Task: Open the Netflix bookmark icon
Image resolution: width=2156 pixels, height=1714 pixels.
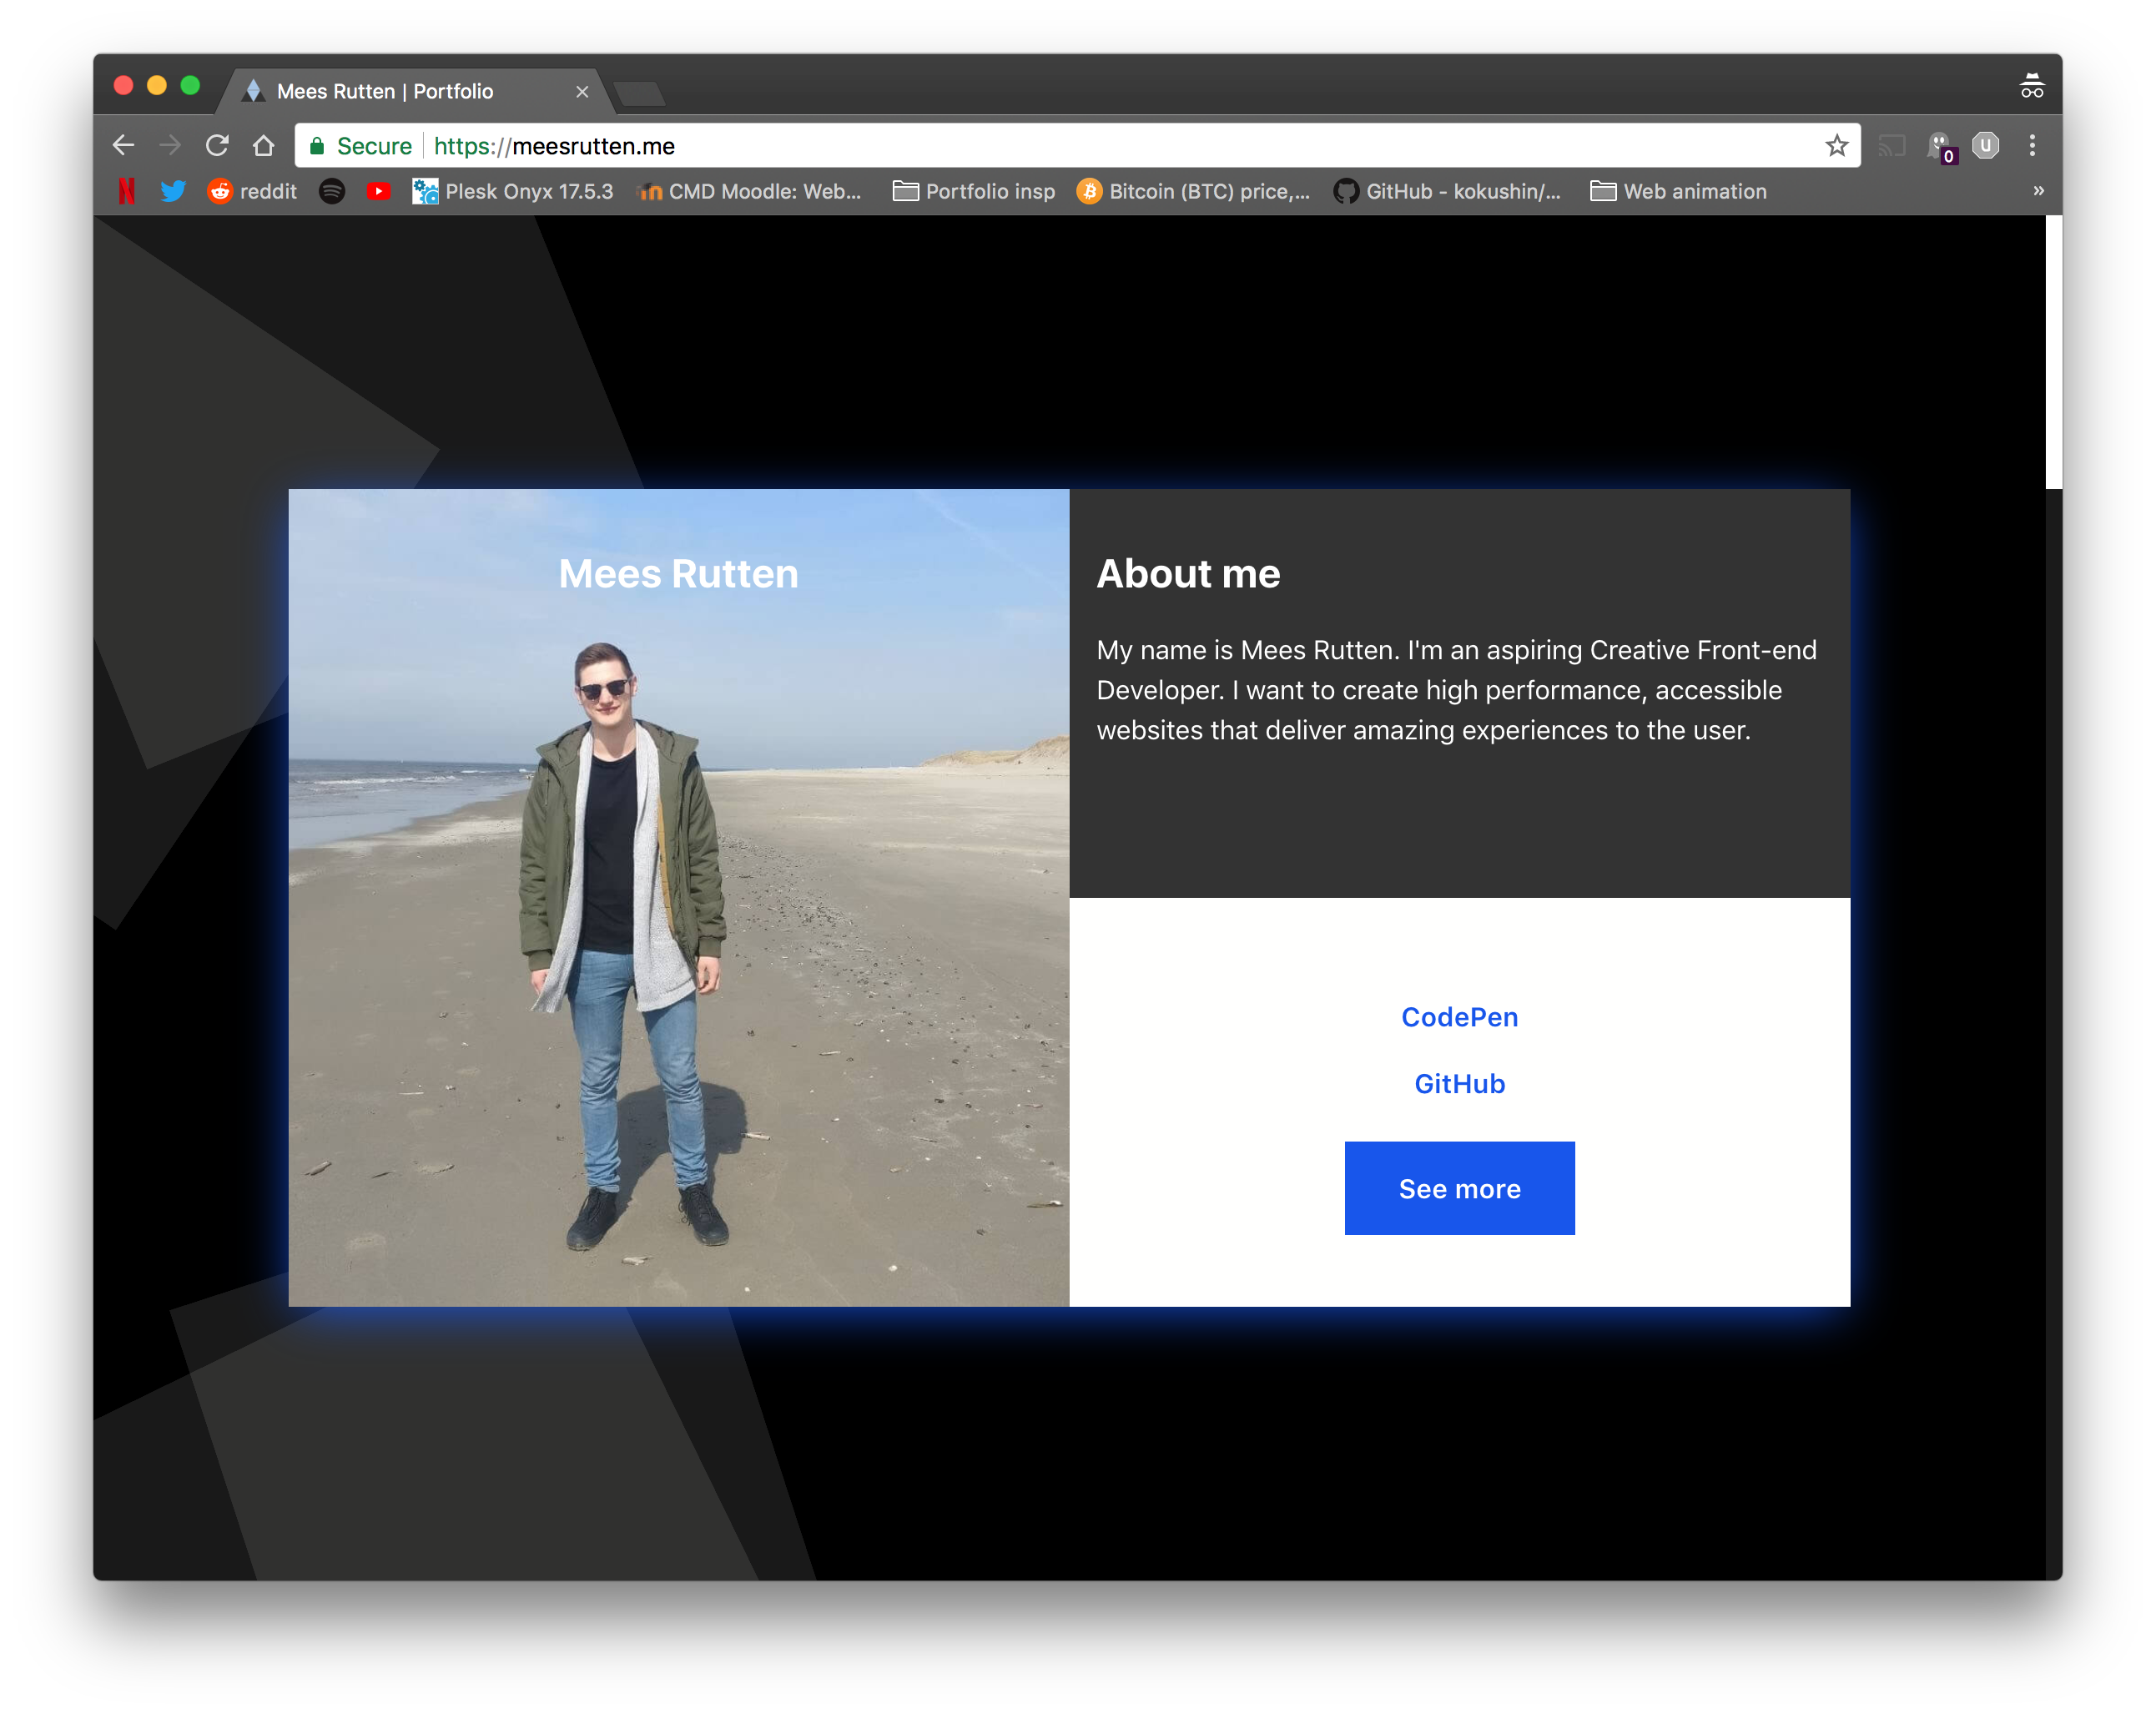Action: pos(127,191)
